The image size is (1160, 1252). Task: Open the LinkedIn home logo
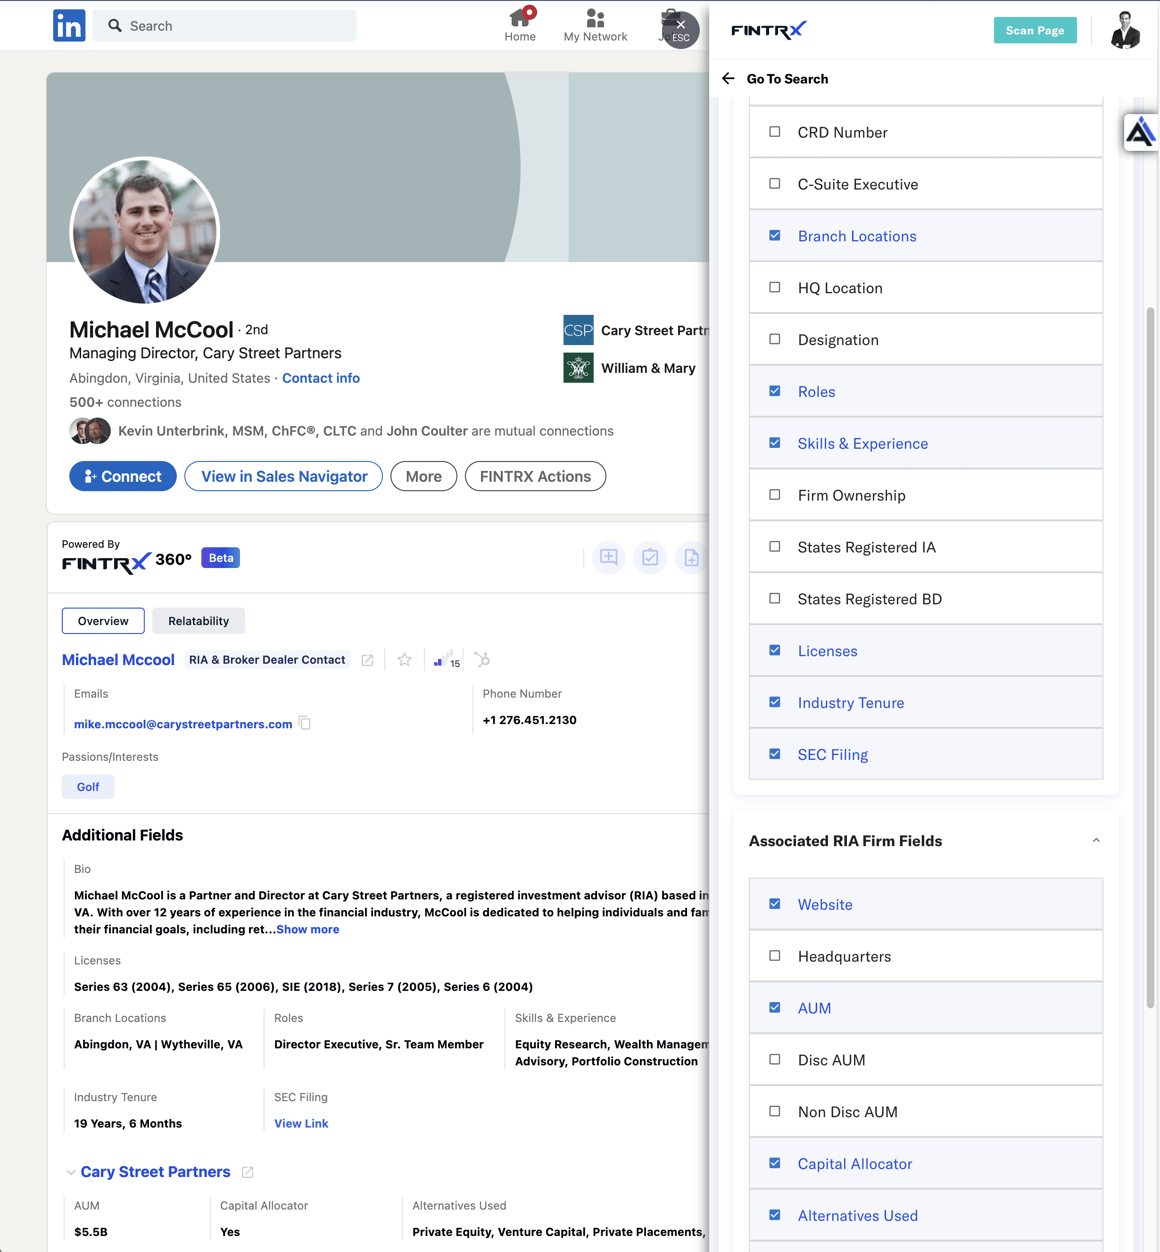pyautogui.click(x=69, y=25)
